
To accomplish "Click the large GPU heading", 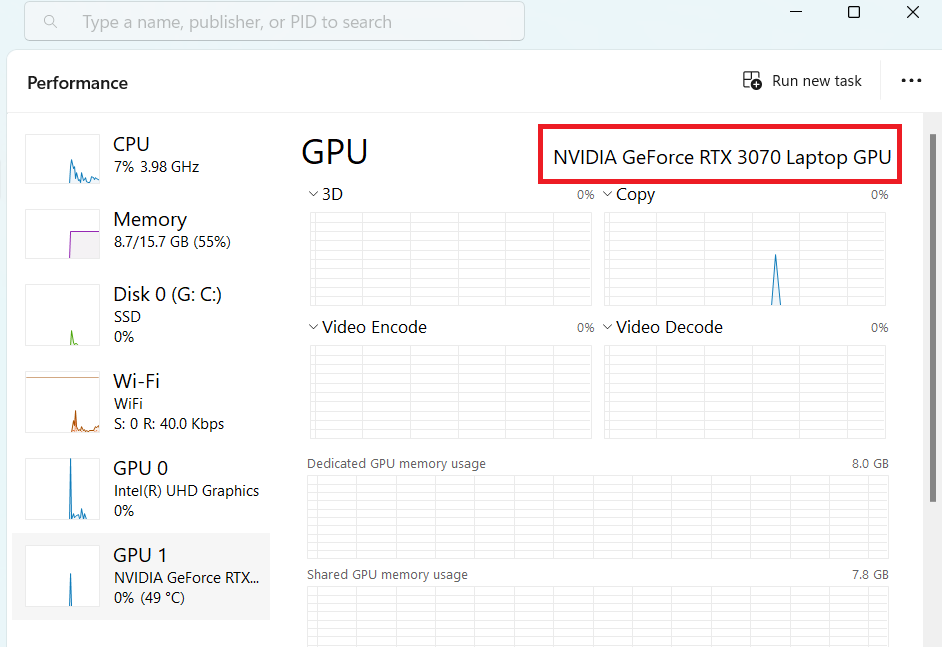I will point(335,152).
